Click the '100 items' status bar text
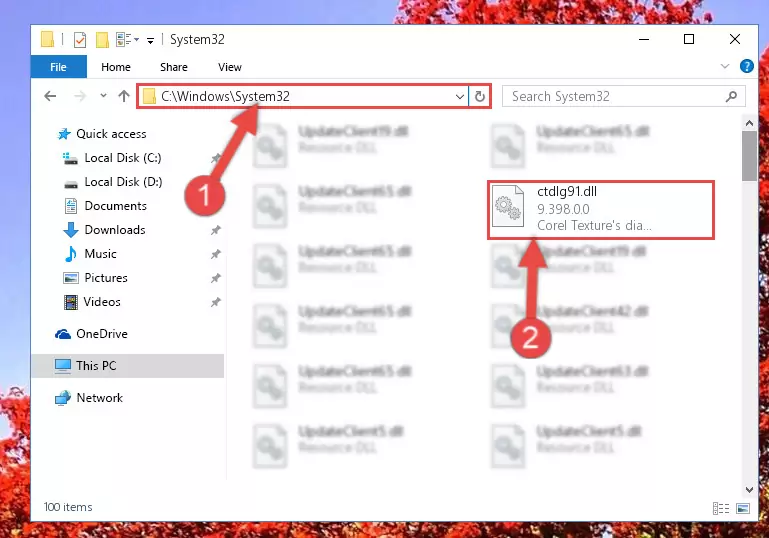769x538 pixels. [68, 507]
